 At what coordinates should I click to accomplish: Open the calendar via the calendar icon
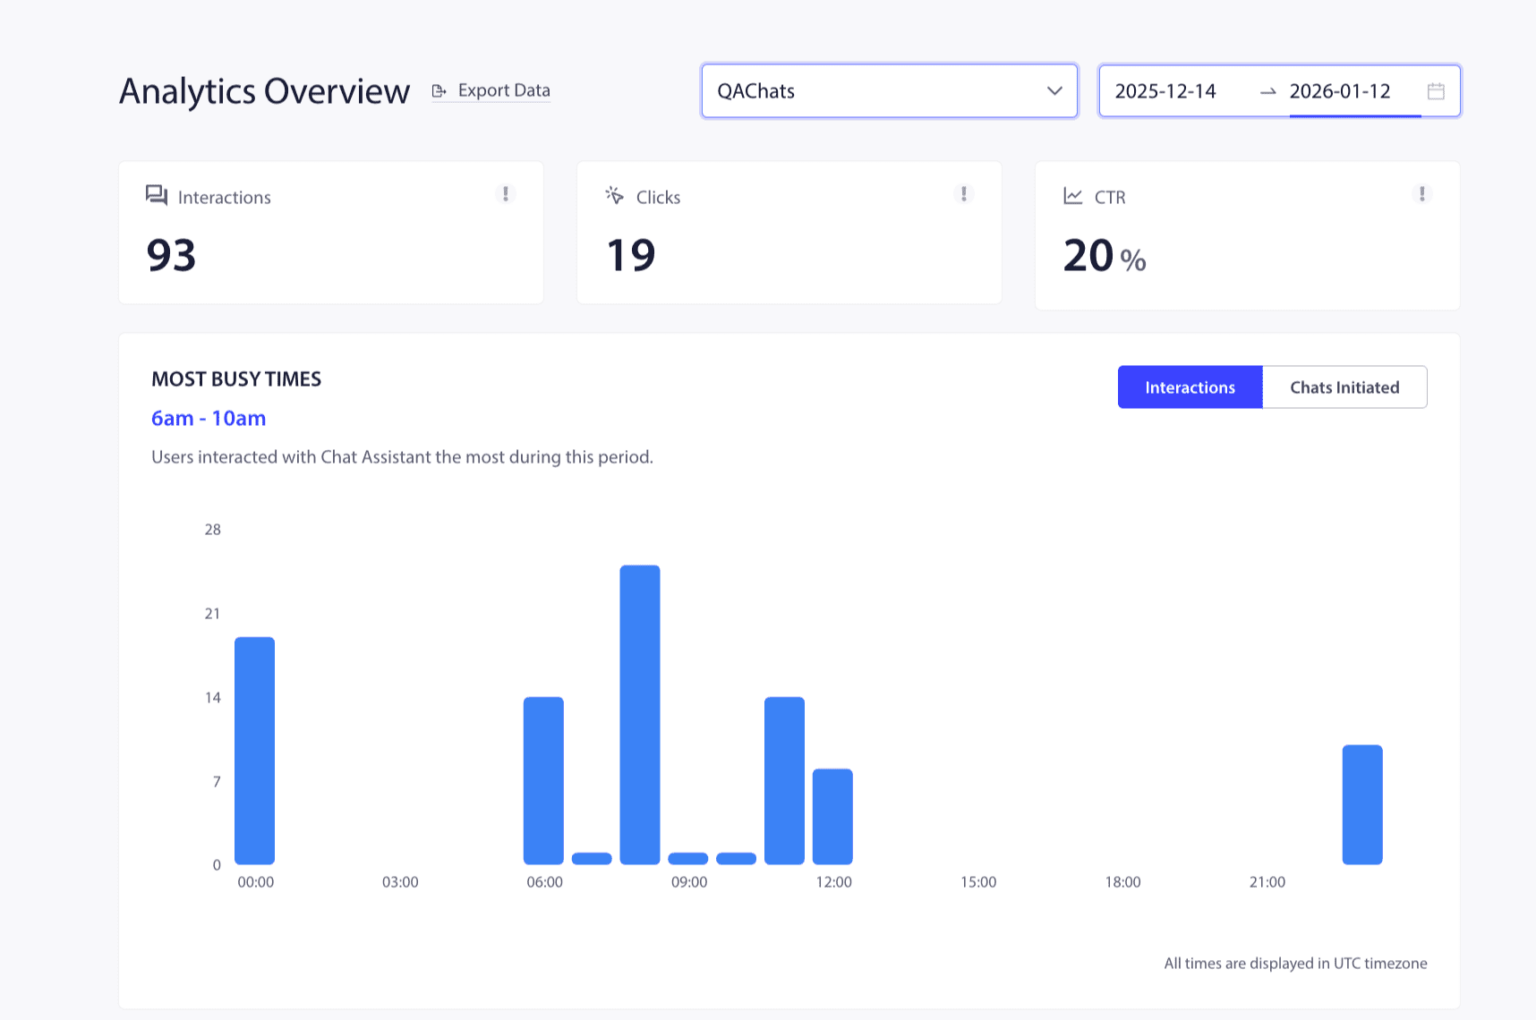(1436, 90)
